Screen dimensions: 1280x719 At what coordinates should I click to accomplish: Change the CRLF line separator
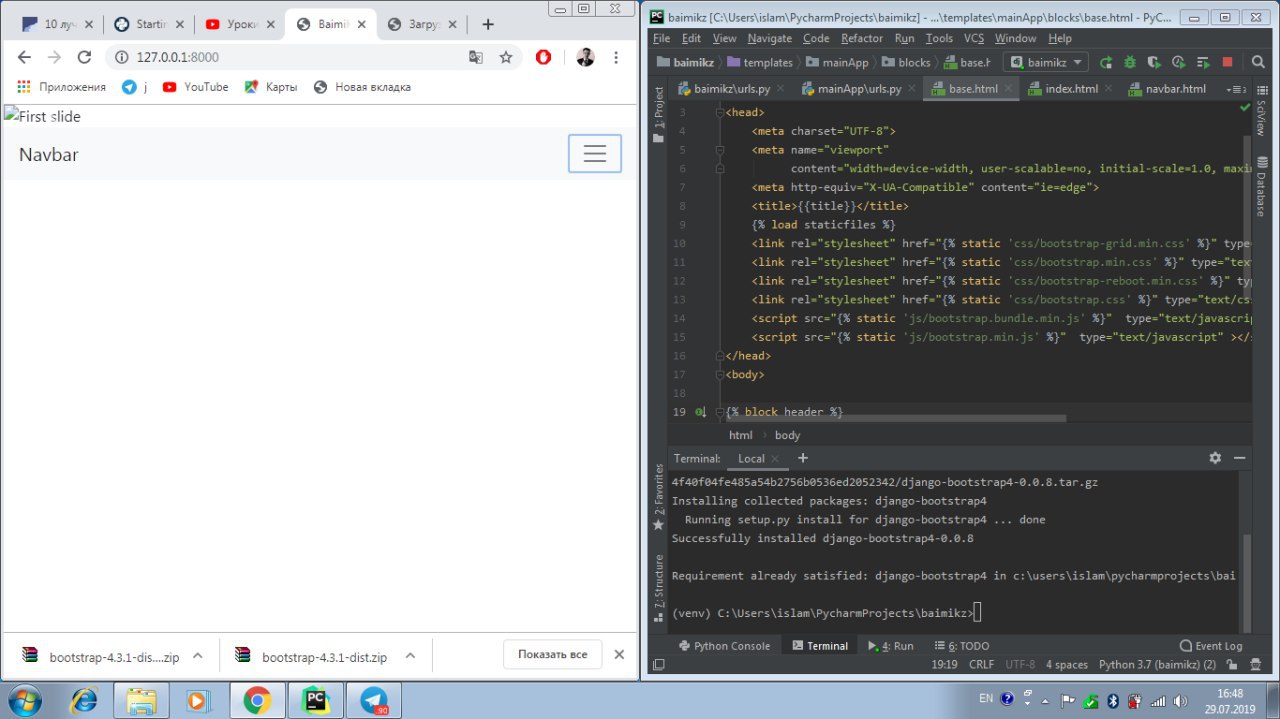click(x=981, y=664)
